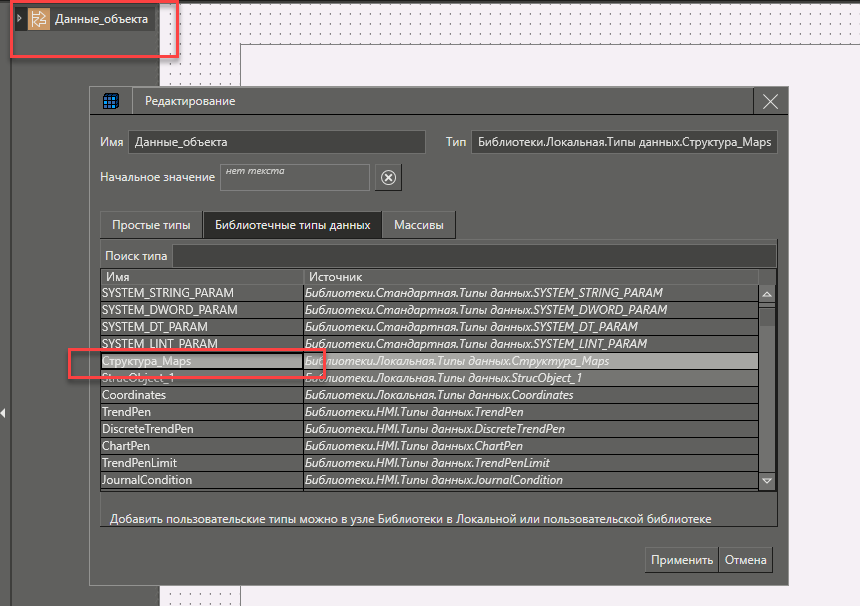Focus the Имя text field
The height and width of the screenshot is (606, 860).
point(278,143)
